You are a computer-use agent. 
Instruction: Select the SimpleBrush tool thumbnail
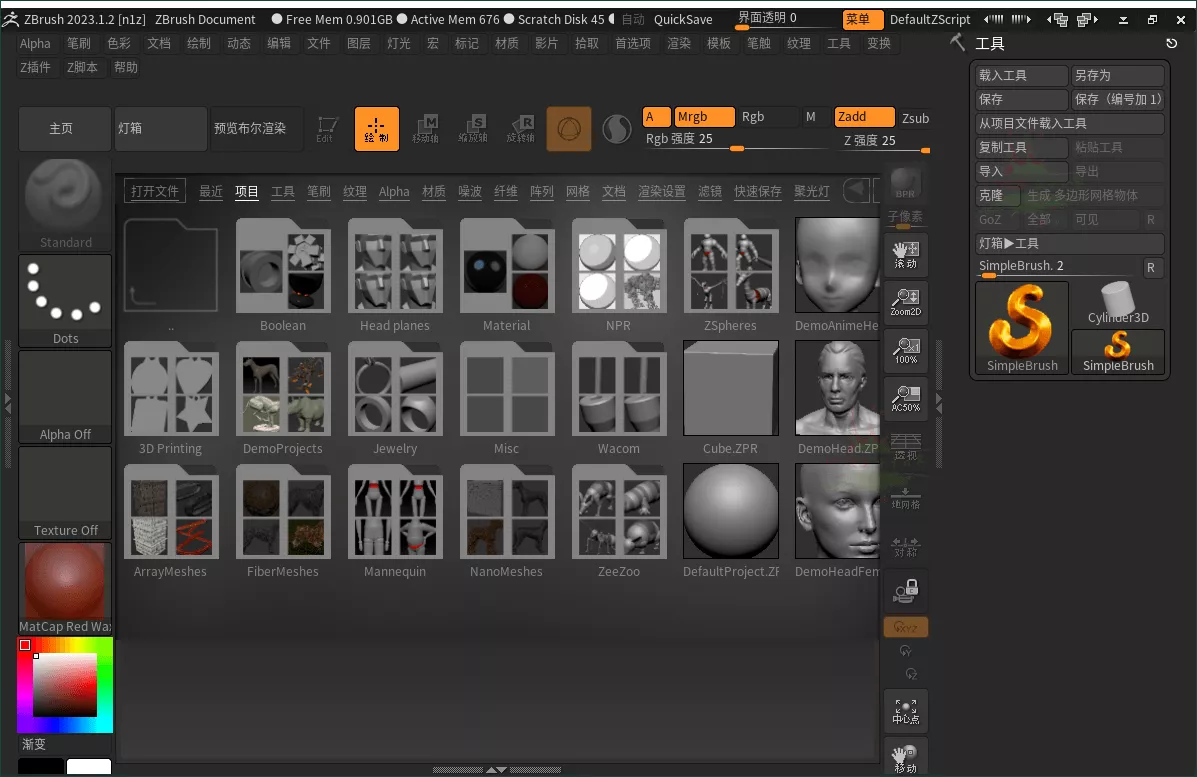pos(1021,325)
